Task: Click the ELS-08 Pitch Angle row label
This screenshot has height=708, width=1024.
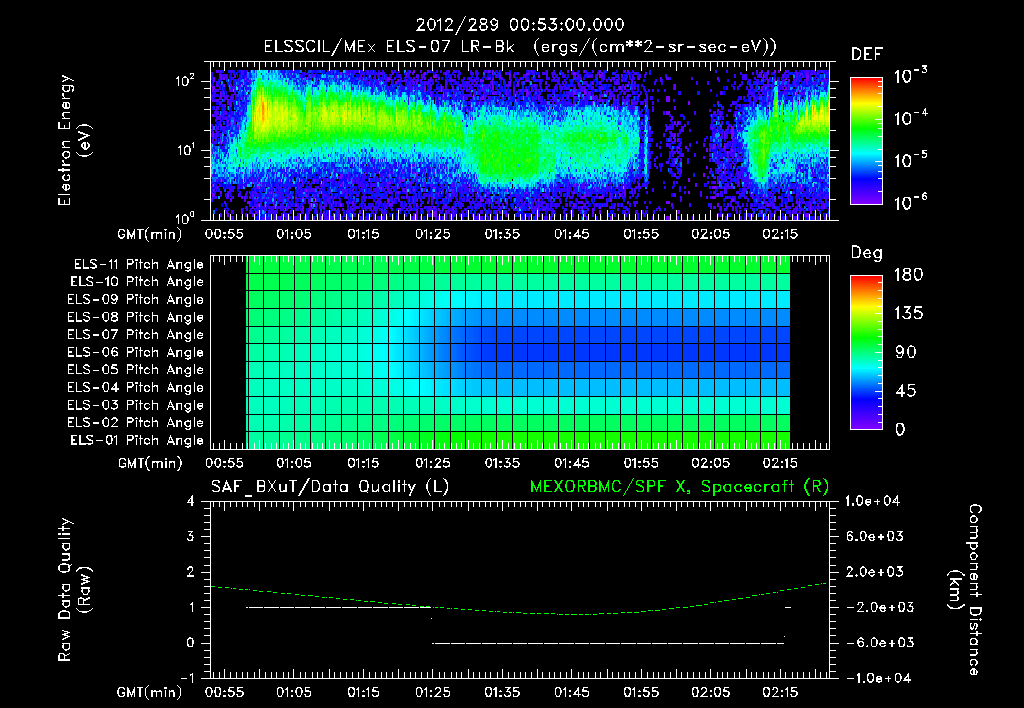Action: (x=136, y=317)
